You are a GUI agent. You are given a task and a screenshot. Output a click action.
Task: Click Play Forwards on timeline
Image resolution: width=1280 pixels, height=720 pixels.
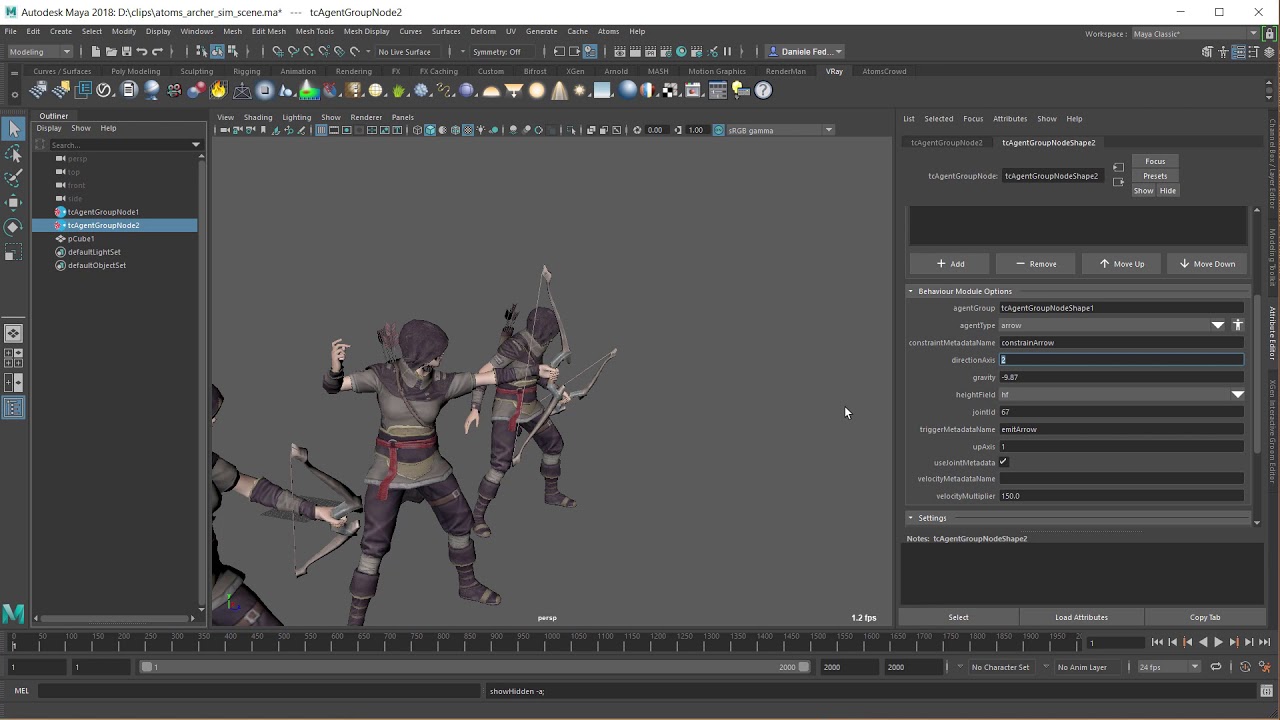point(1218,642)
